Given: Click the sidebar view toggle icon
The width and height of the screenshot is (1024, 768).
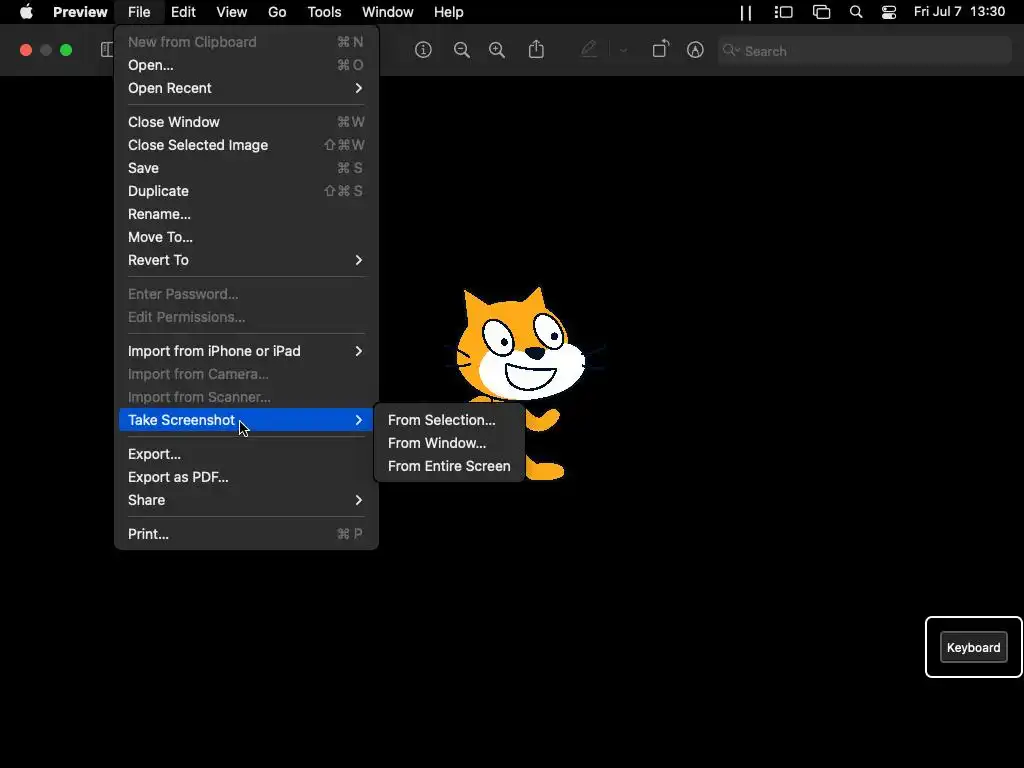Looking at the screenshot, I should click(106, 50).
